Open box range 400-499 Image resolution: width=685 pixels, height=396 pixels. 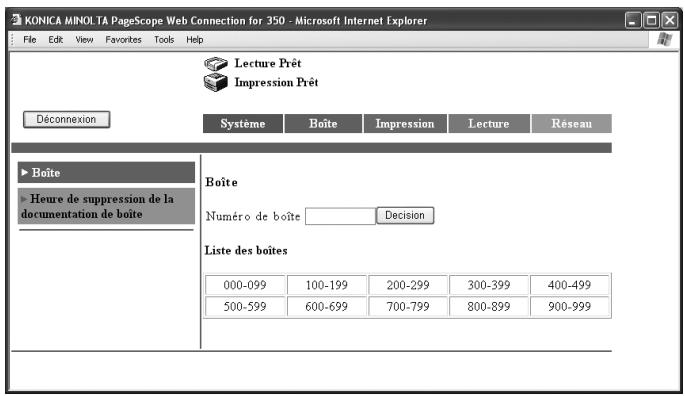[570, 285]
